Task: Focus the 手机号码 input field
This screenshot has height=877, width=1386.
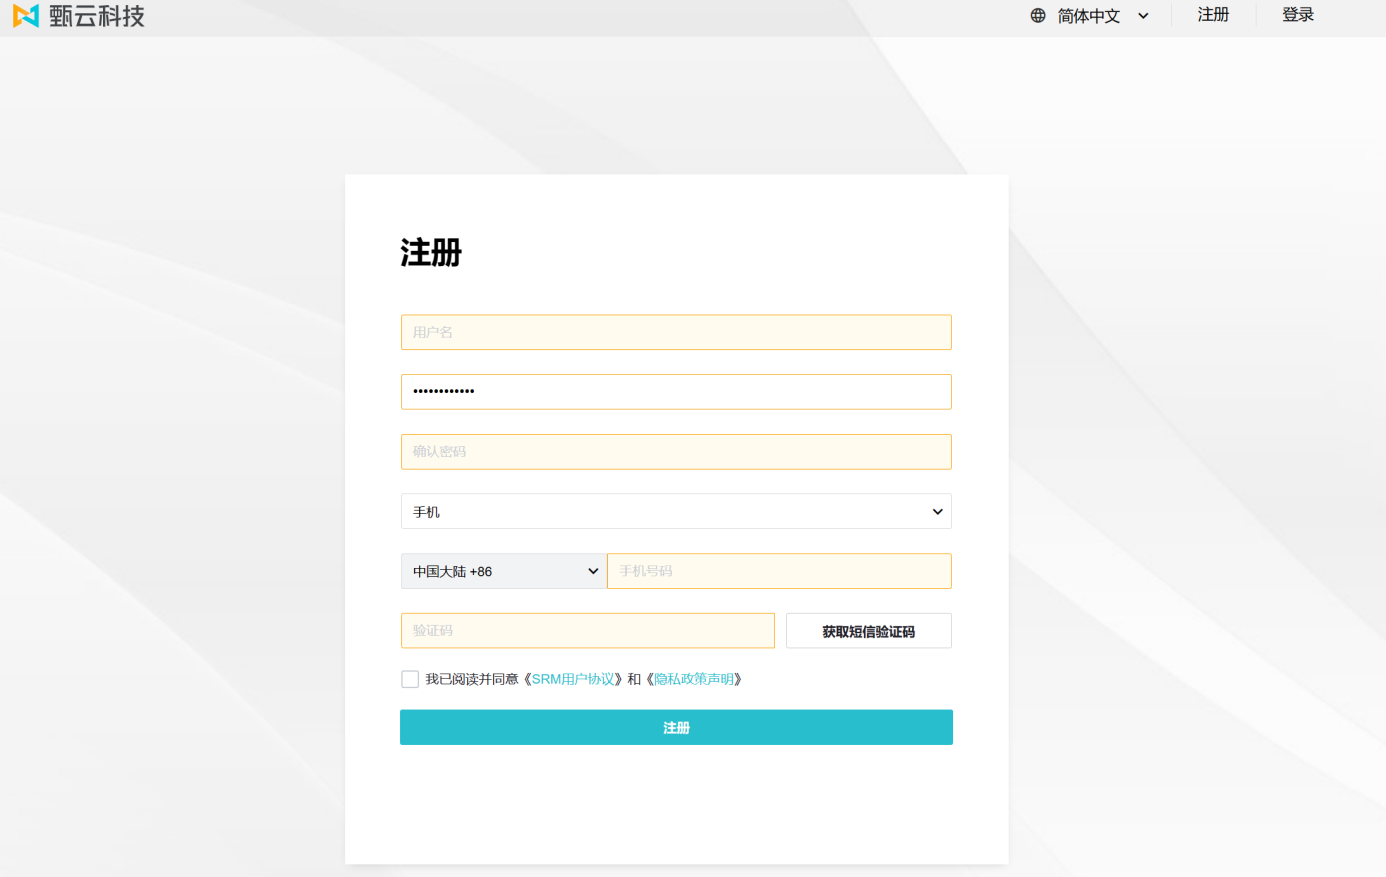Action: coord(779,571)
